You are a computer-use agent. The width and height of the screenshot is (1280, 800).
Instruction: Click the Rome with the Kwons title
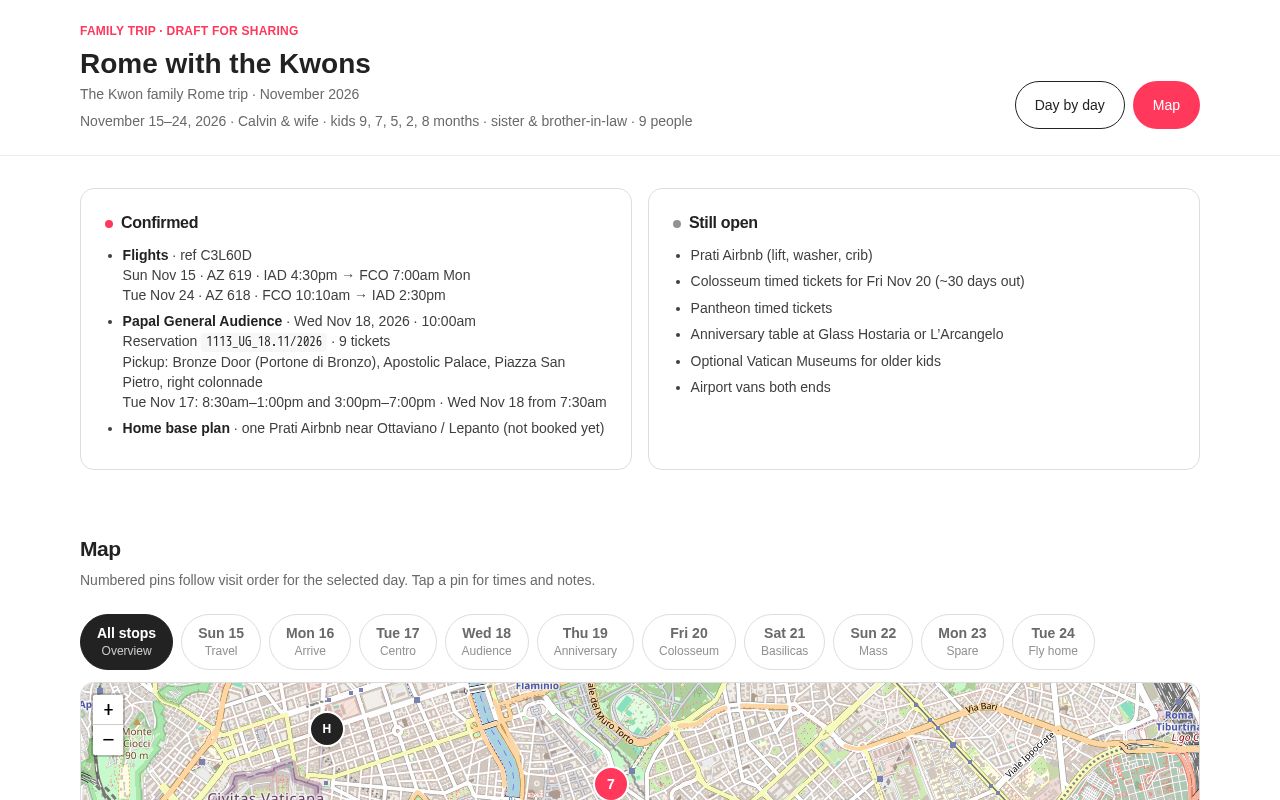click(x=225, y=63)
